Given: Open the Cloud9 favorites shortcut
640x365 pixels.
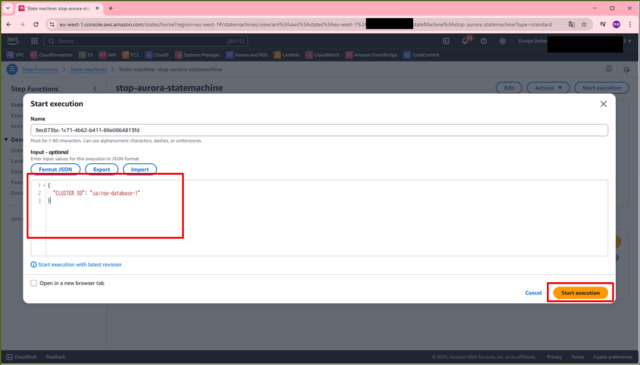Looking at the screenshot, I should tap(157, 55).
